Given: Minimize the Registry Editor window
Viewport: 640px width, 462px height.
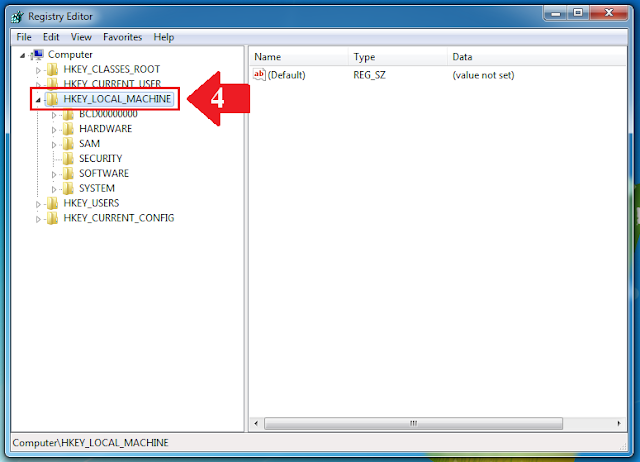Looking at the screenshot, I should pos(556,13).
